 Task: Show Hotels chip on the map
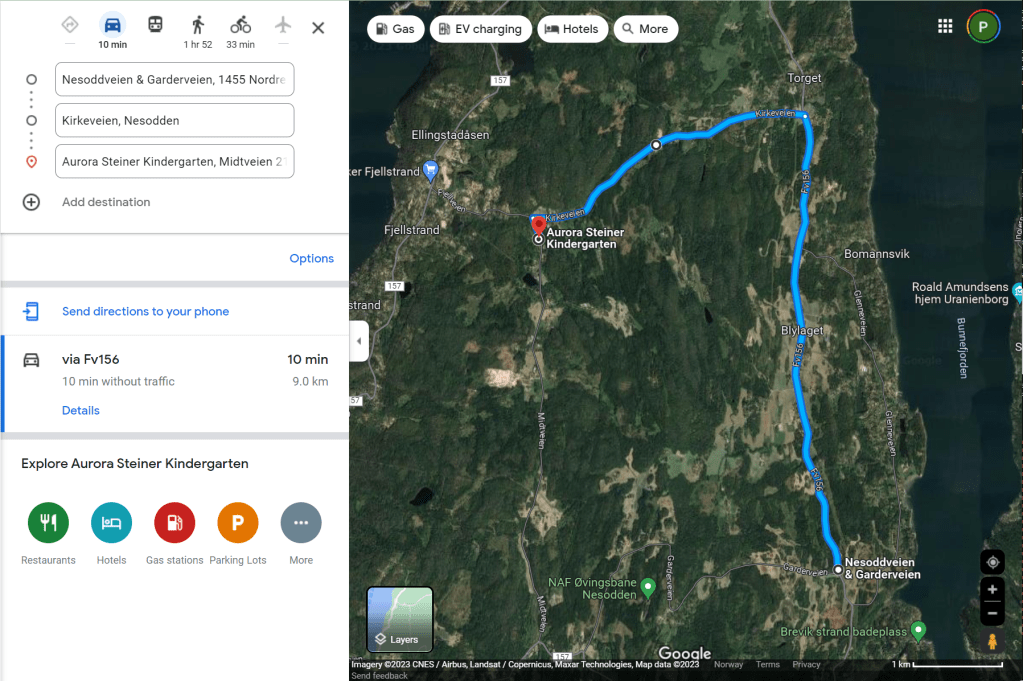point(572,29)
